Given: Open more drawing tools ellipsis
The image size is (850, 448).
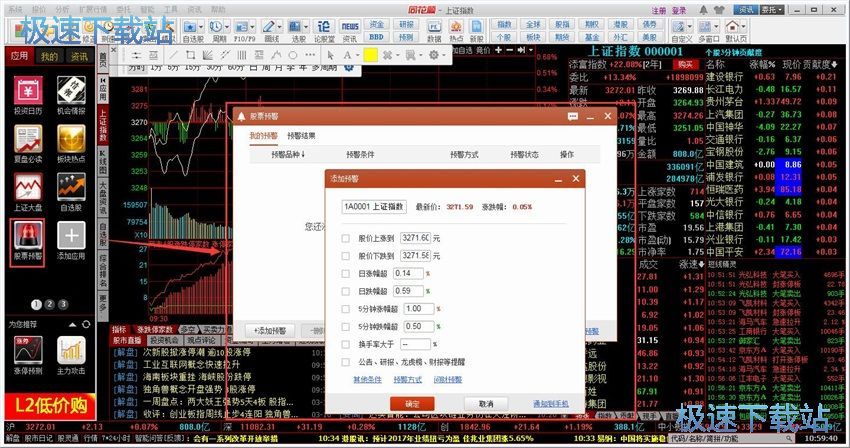Looking at the screenshot, I should tap(310, 55).
